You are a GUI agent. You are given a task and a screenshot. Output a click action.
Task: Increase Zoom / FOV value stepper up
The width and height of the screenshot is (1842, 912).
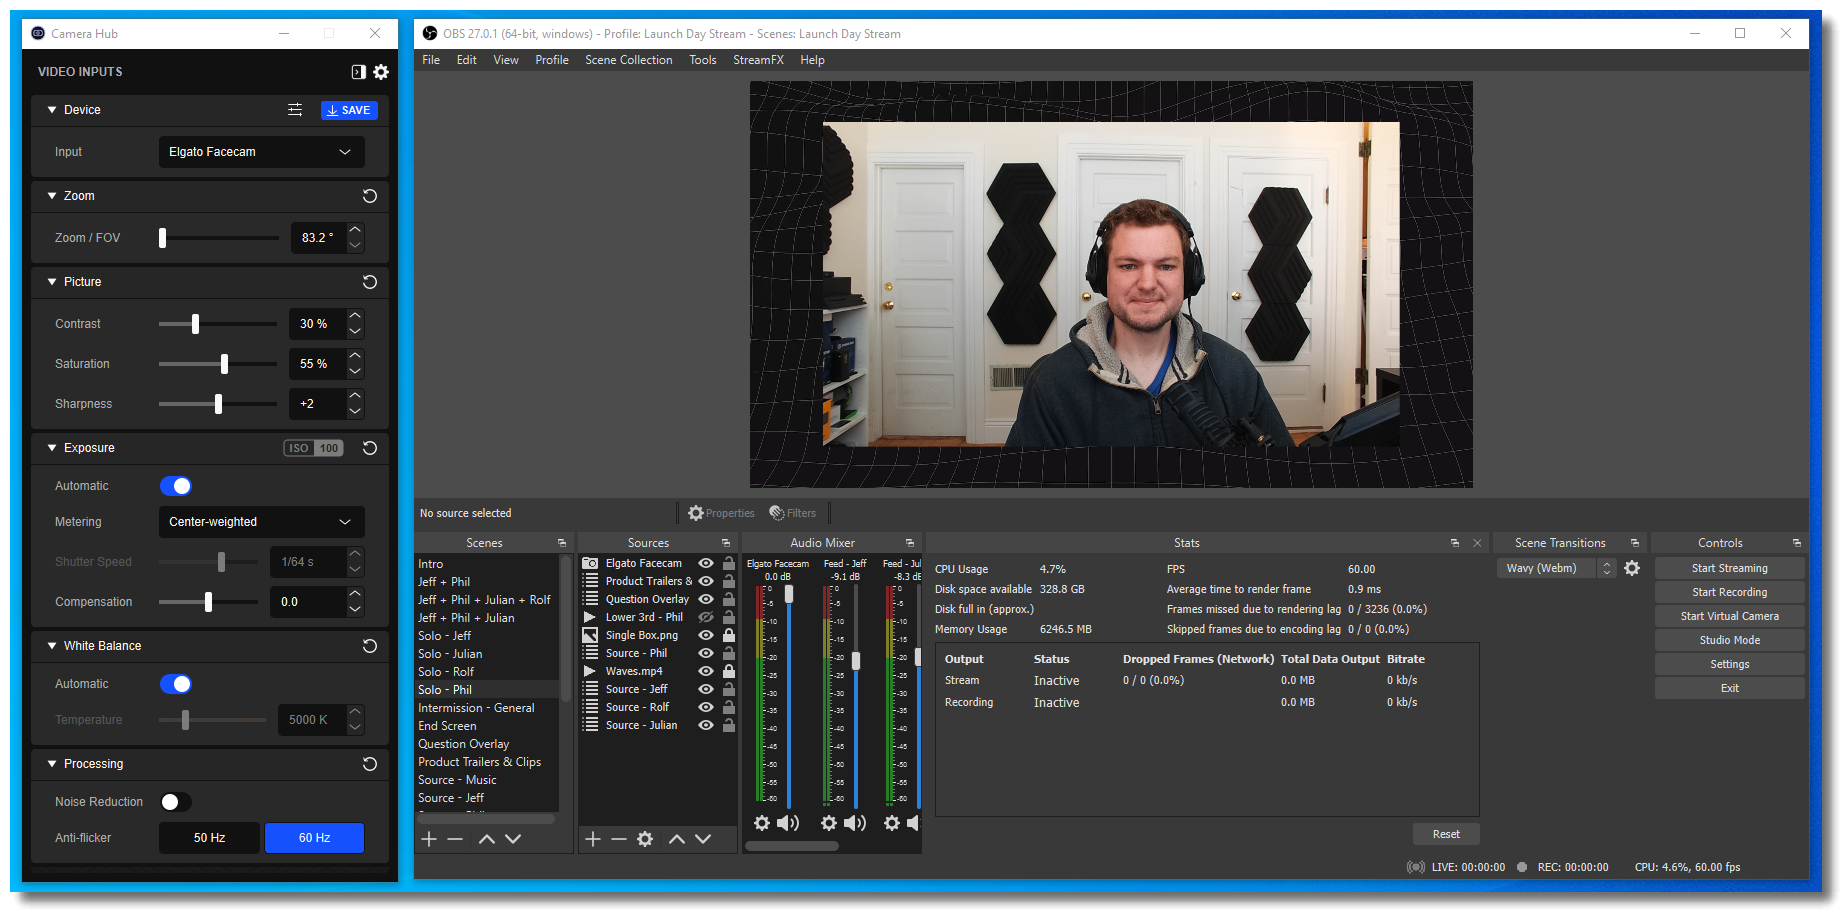click(x=355, y=230)
